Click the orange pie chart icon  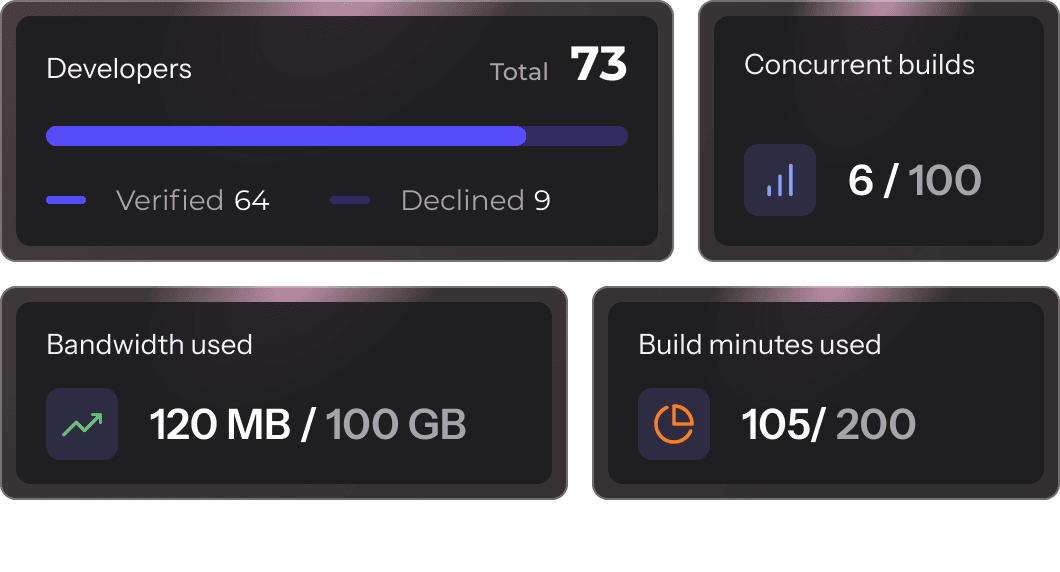(674, 424)
